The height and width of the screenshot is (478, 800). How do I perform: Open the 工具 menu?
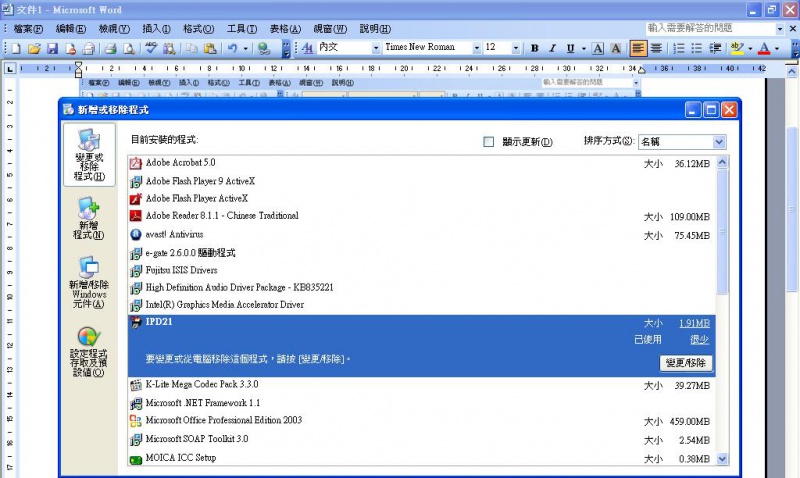pos(242,28)
